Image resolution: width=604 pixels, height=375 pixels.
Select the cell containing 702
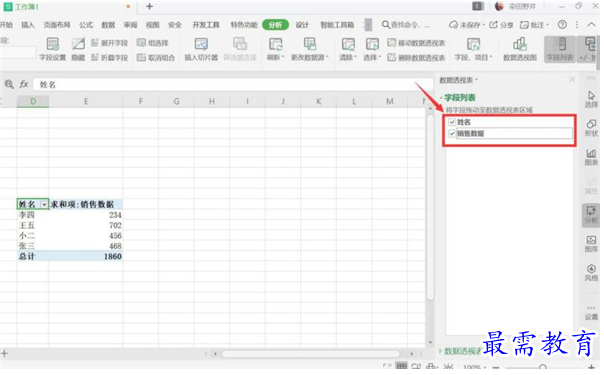pos(86,225)
